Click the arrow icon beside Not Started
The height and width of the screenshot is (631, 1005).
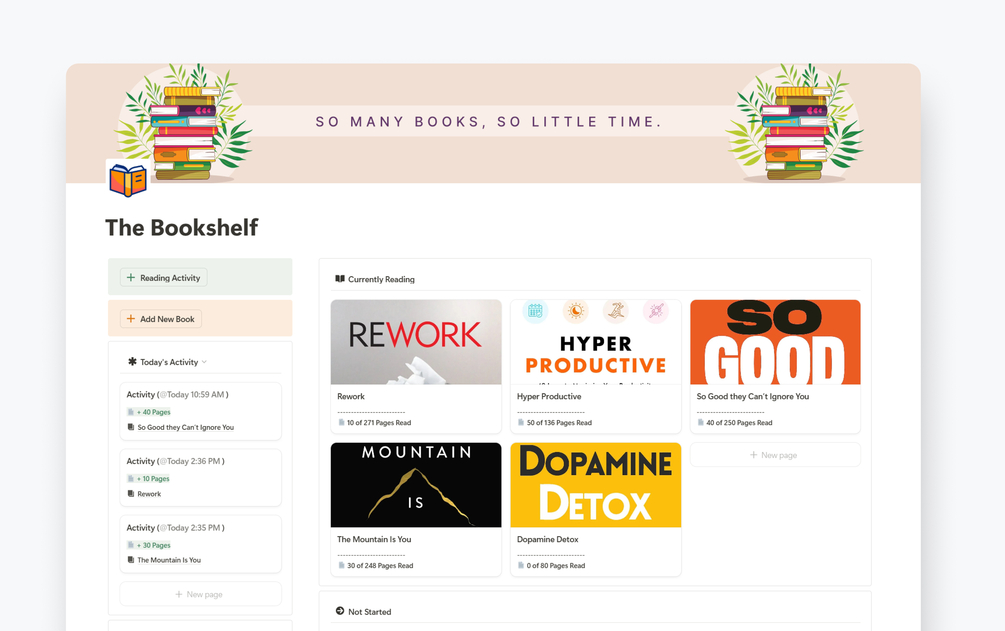point(340,611)
